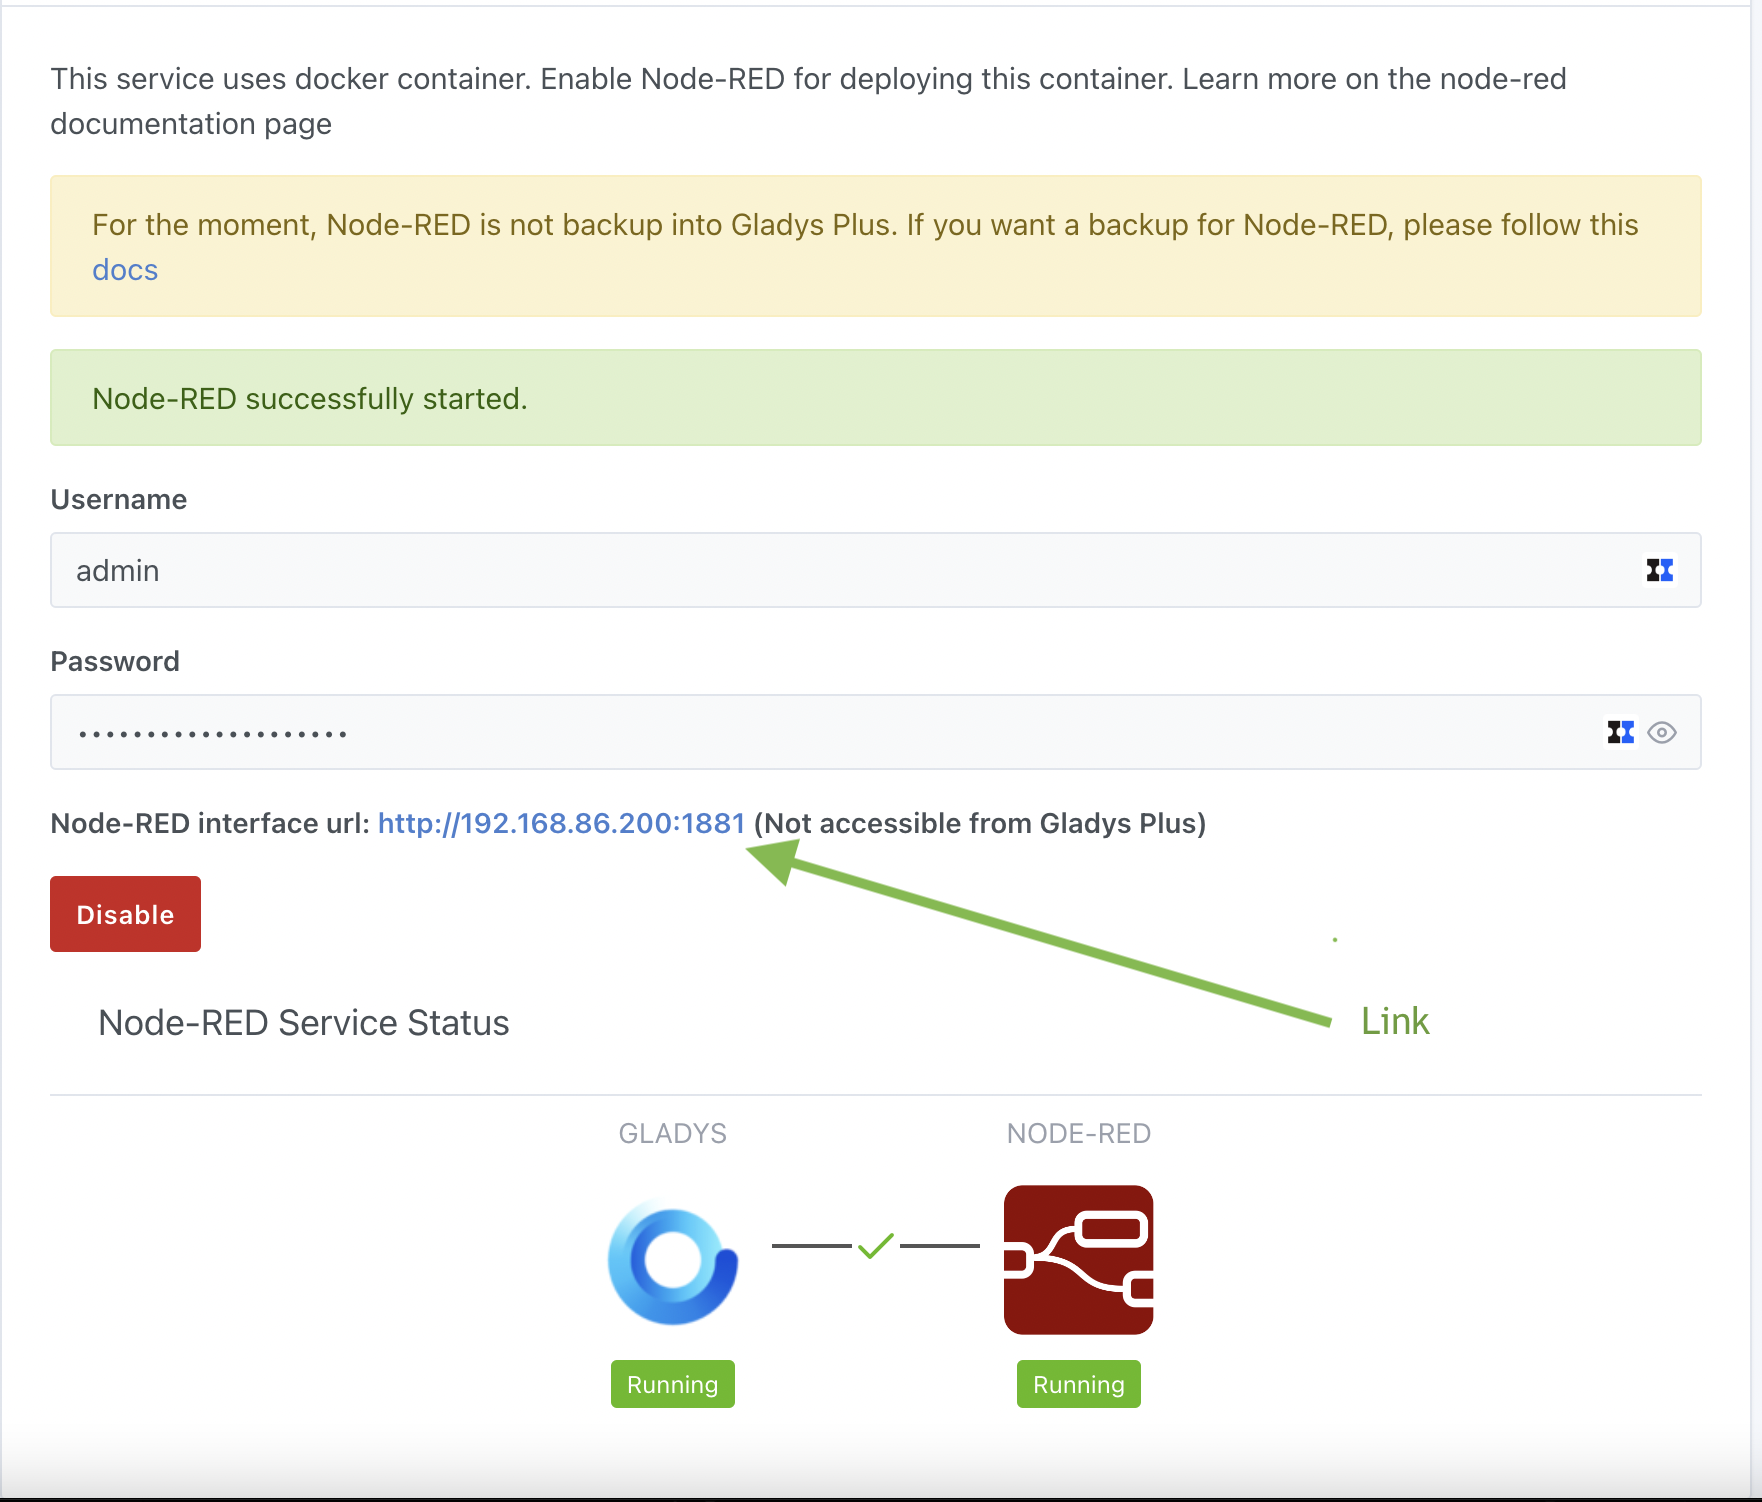Image resolution: width=1762 pixels, height=1502 pixels.
Task: Focus the Password input field
Action: pyautogui.click(x=820, y=732)
